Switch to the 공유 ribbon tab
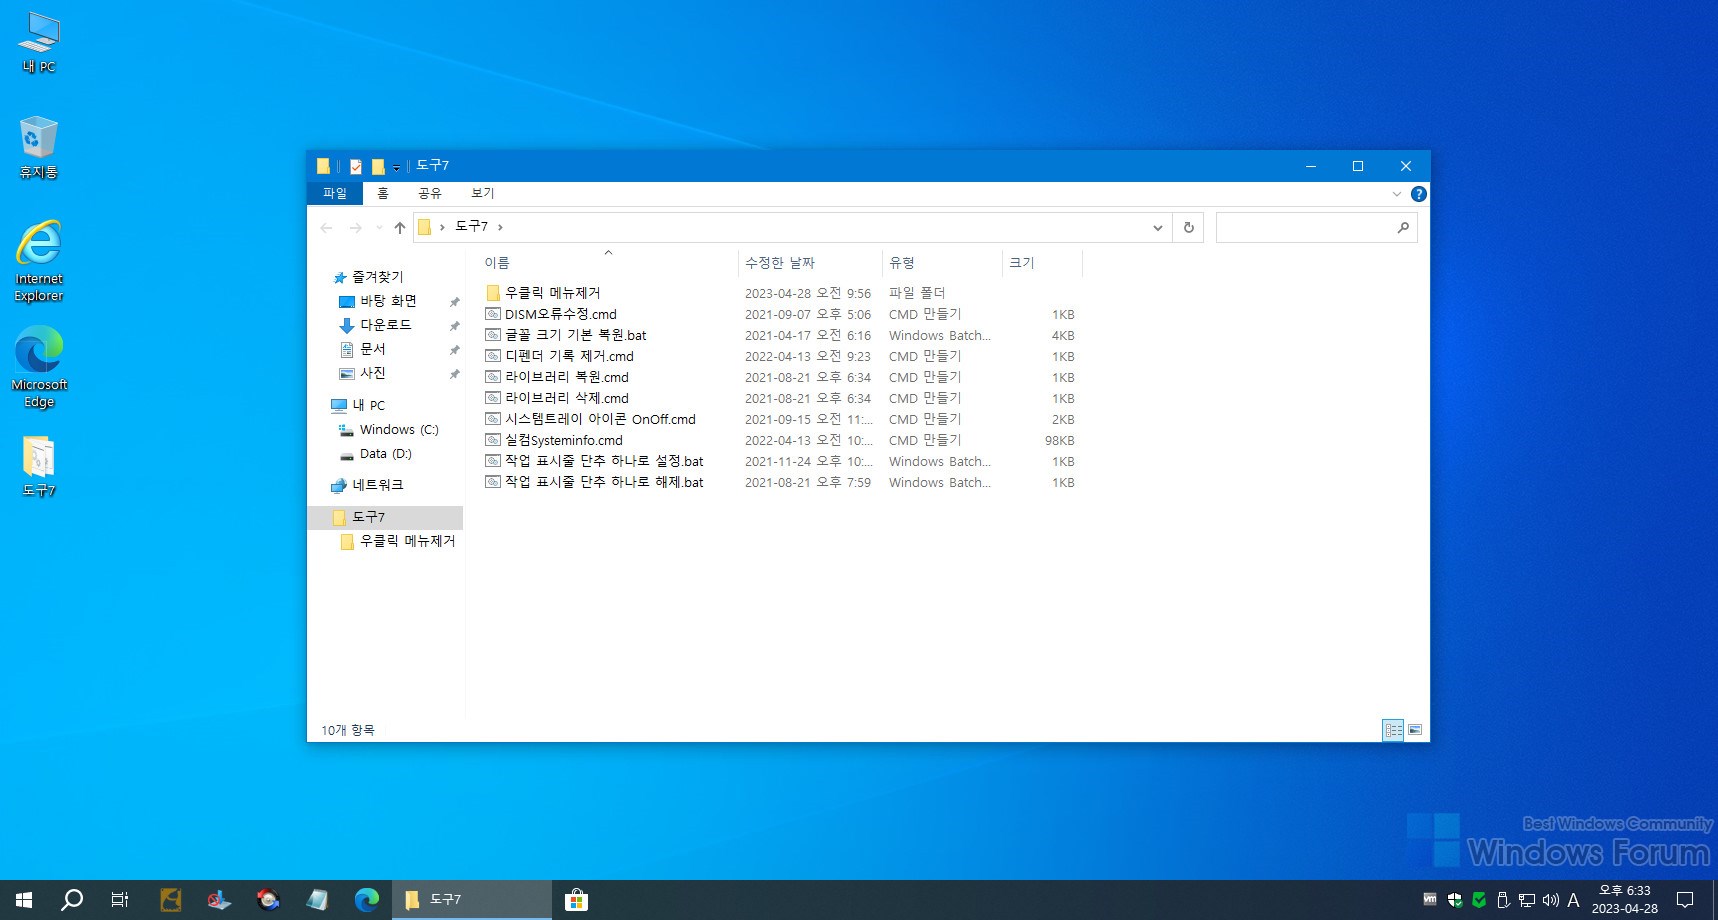The width and height of the screenshot is (1718, 920). click(x=430, y=193)
